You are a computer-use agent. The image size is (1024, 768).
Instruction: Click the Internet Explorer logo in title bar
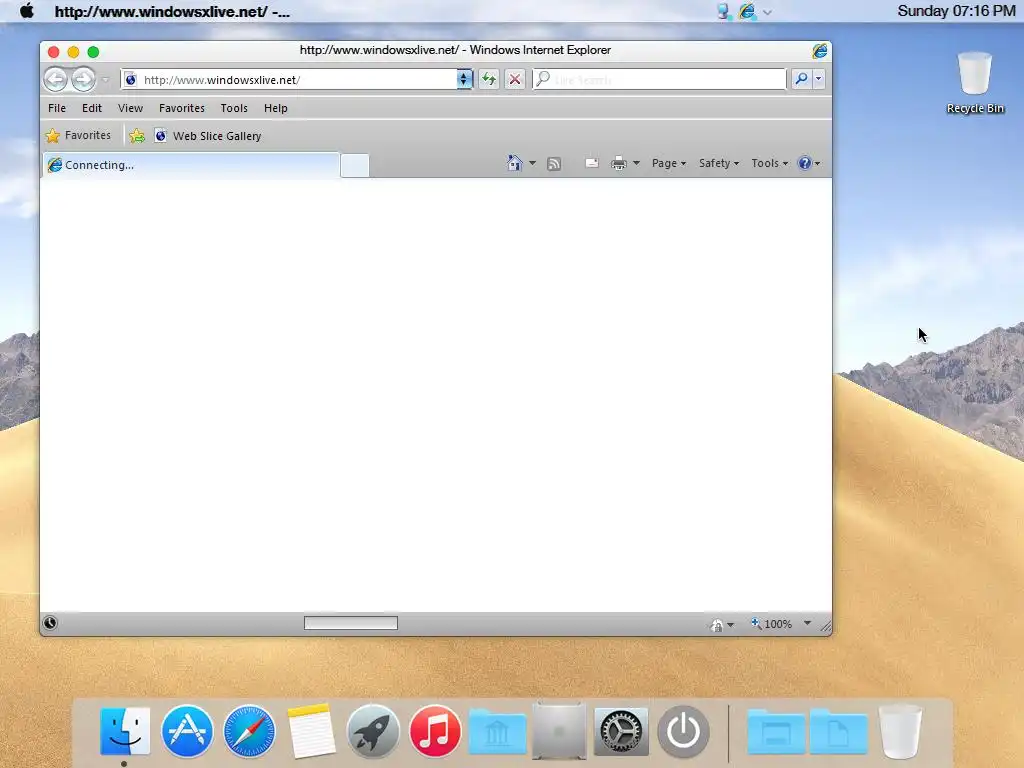pyautogui.click(x=820, y=50)
